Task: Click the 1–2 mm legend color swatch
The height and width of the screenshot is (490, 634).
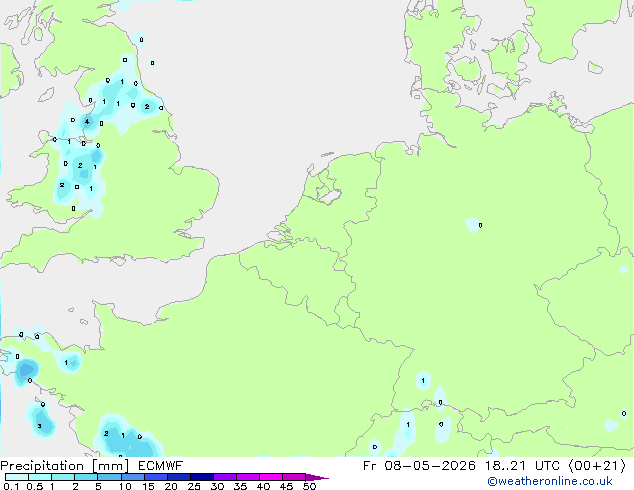Action: pos(63,477)
